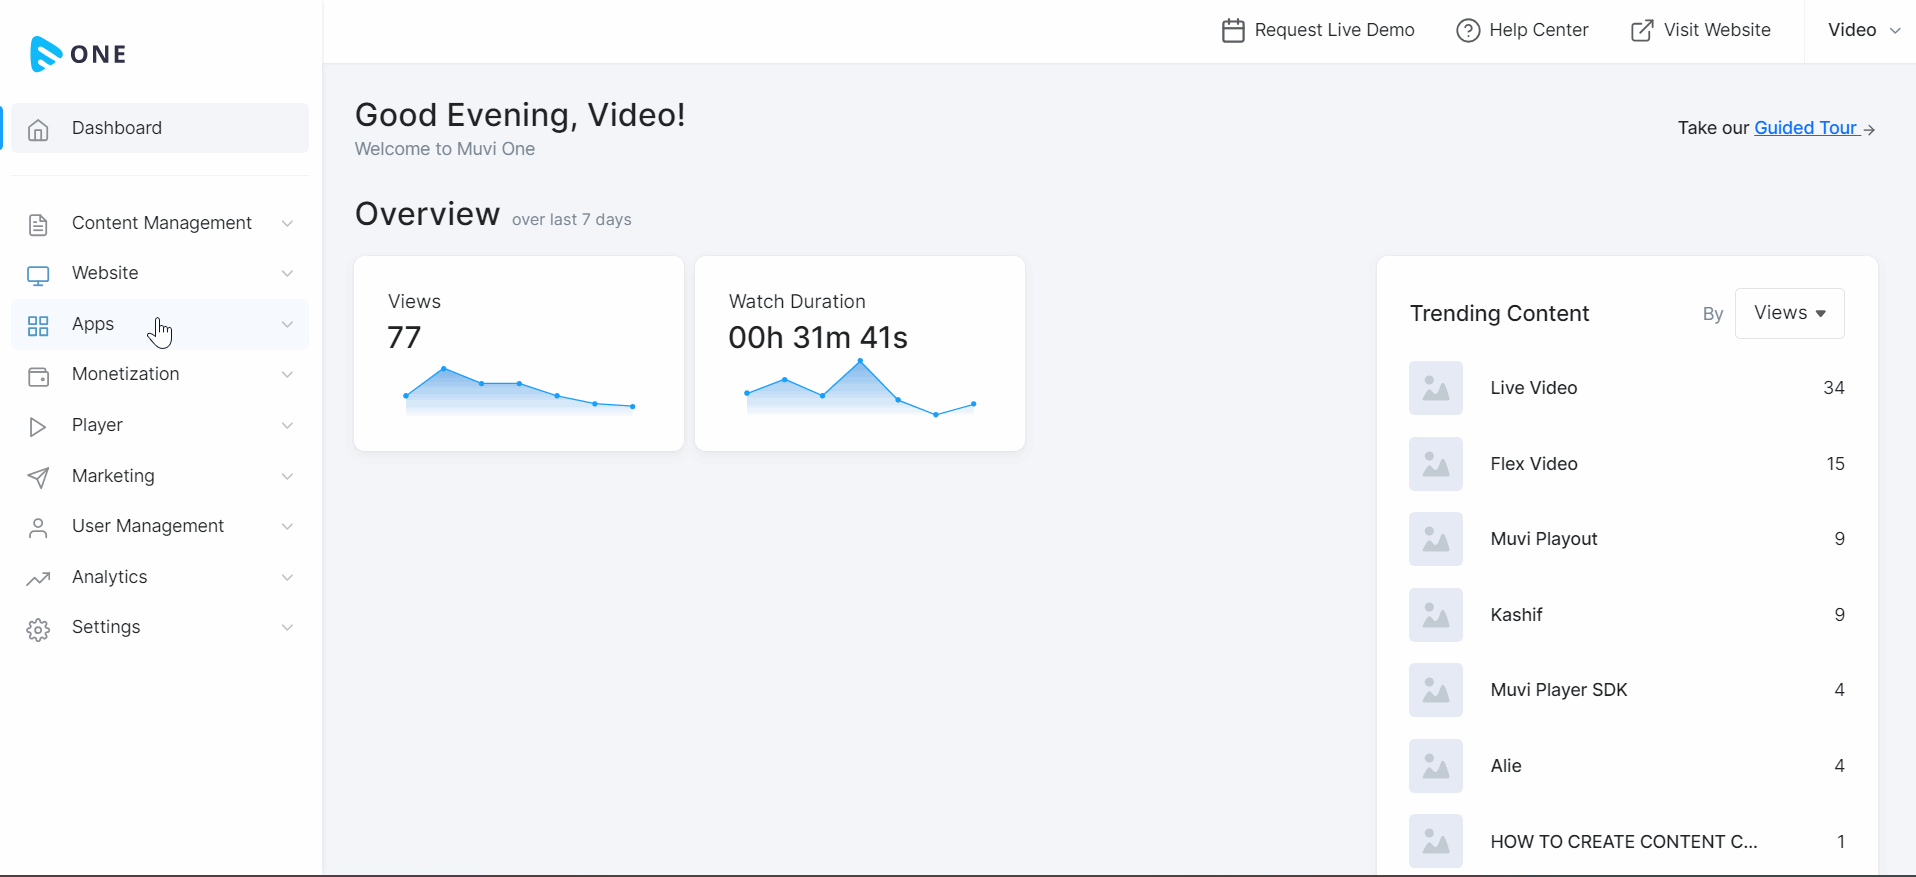This screenshot has width=1916, height=877.
Task: Click Visit Website link
Action: (x=1700, y=30)
